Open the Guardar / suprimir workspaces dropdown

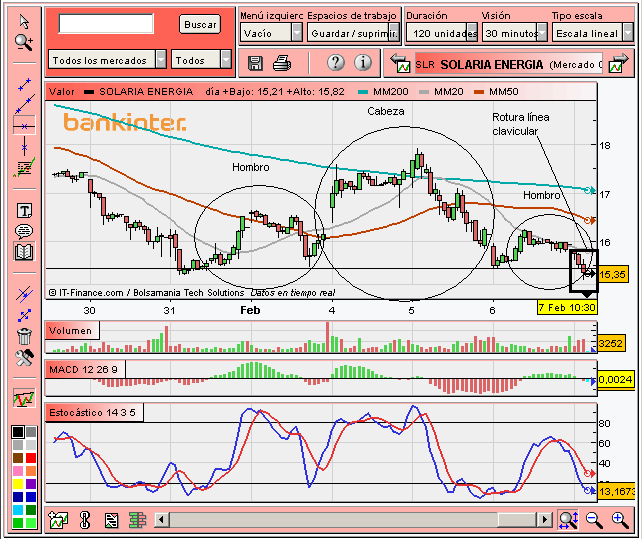click(353, 33)
